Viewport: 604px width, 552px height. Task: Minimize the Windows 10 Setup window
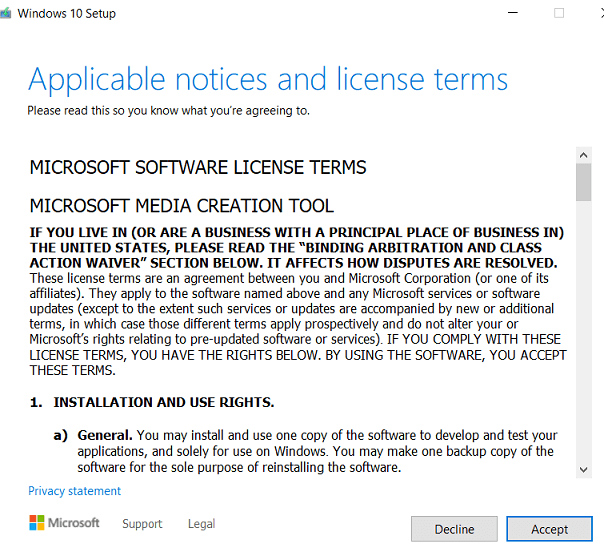pyautogui.click(x=513, y=13)
